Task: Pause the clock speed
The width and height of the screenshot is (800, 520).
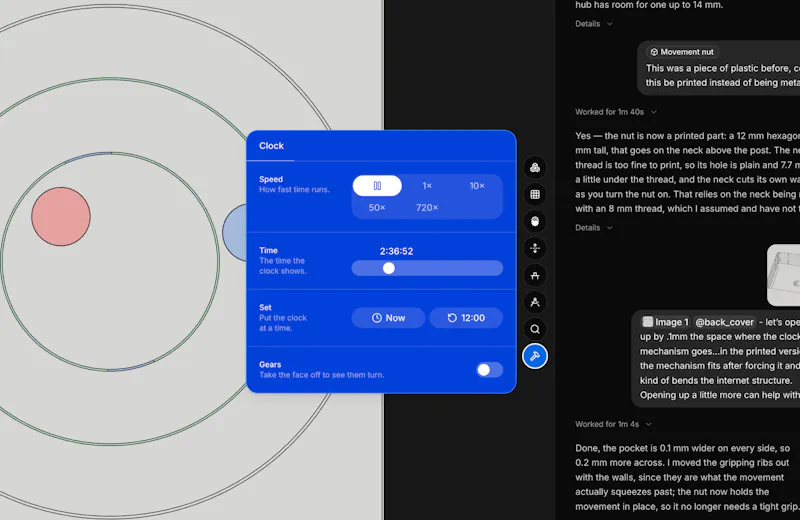Action: pyautogui.click(x=377, y=186)
